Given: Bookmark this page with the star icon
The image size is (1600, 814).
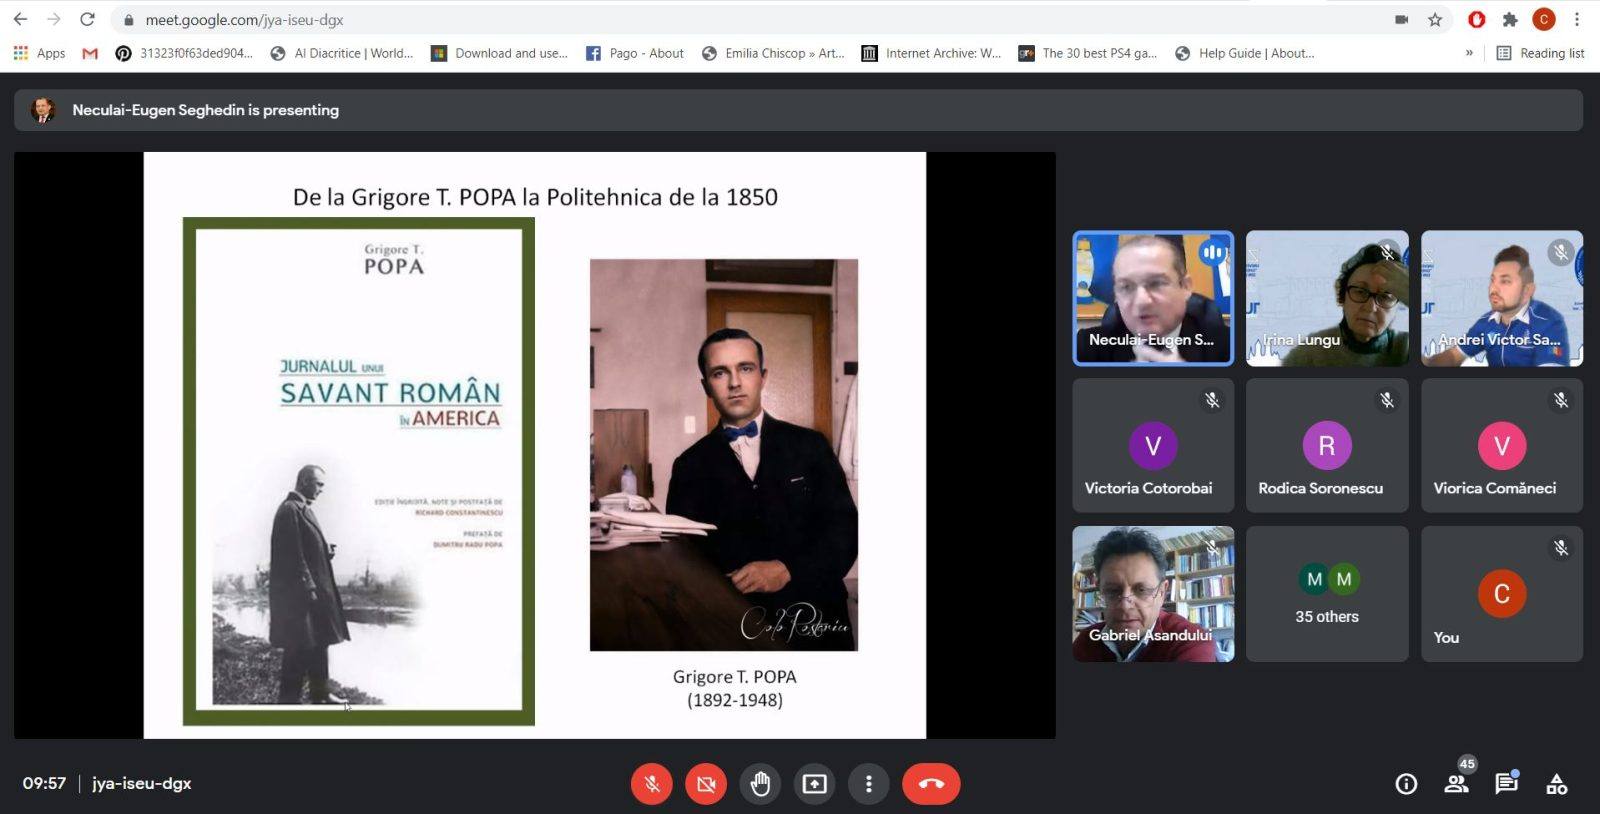Looking at the screenshot, I should [1435, 19].
